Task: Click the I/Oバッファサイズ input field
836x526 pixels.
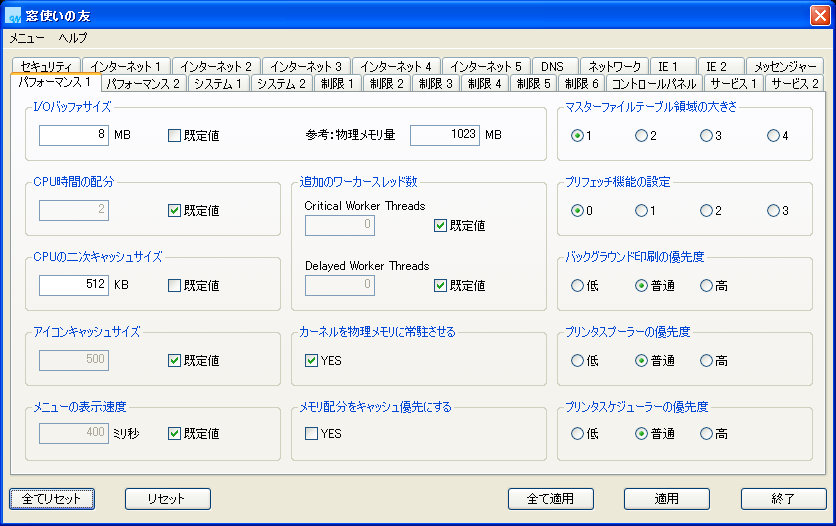Action: (74, 135)
